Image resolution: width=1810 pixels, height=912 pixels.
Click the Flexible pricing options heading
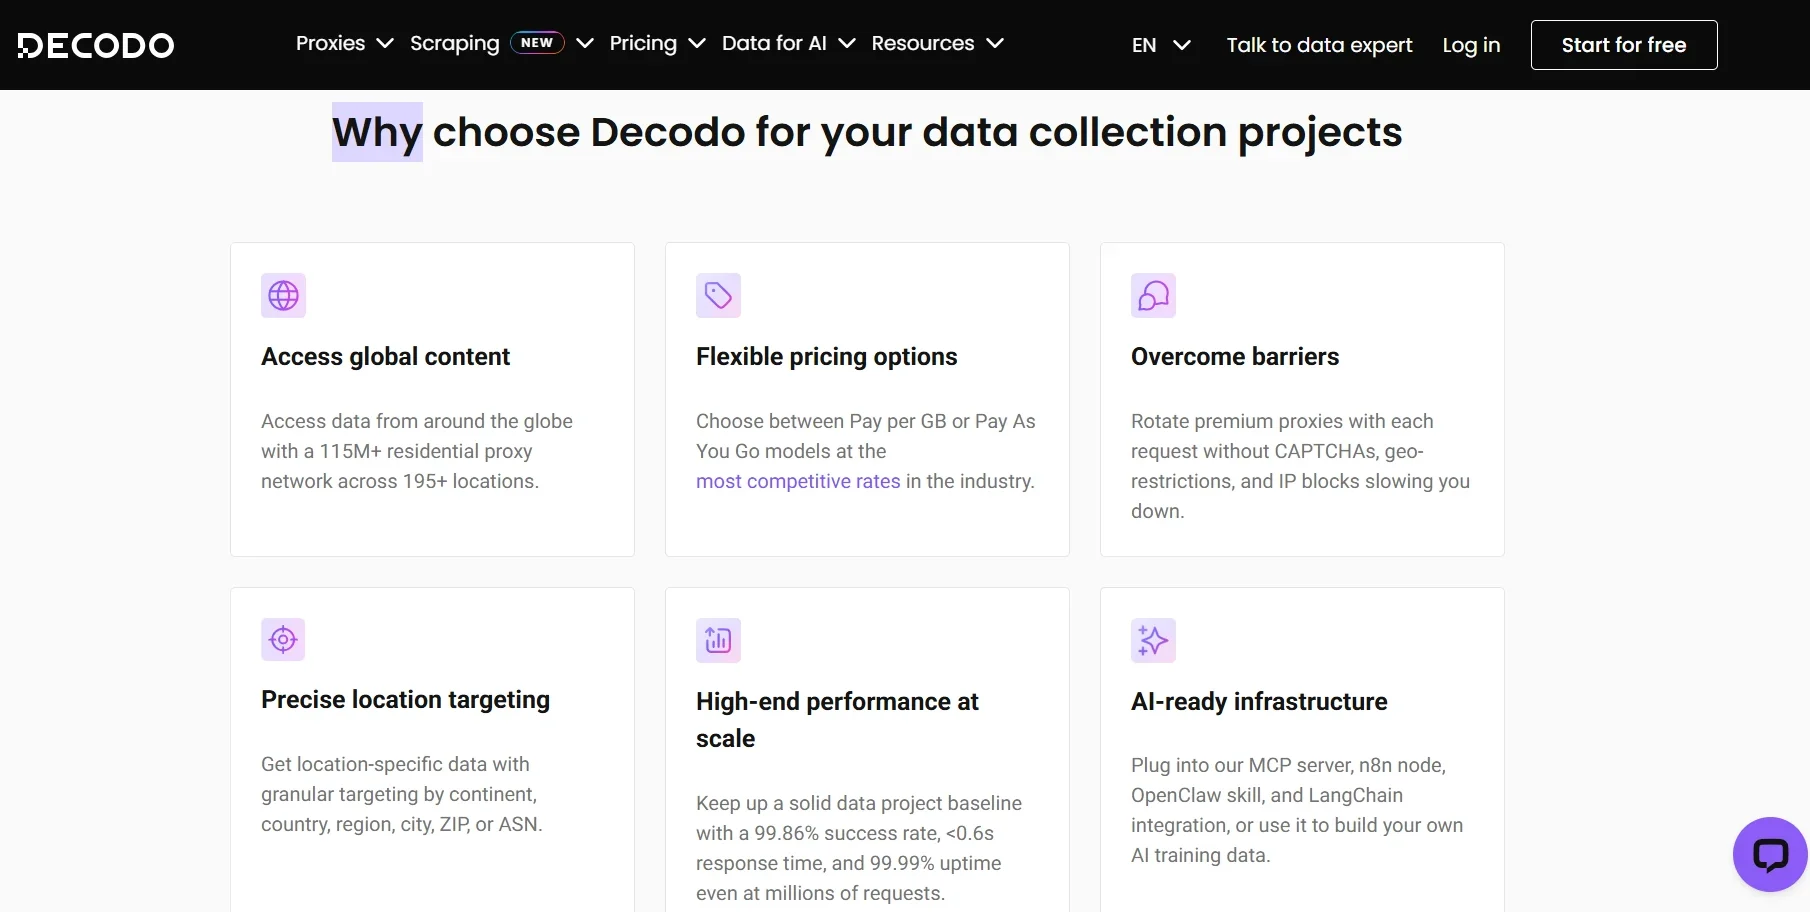[826, 357]
